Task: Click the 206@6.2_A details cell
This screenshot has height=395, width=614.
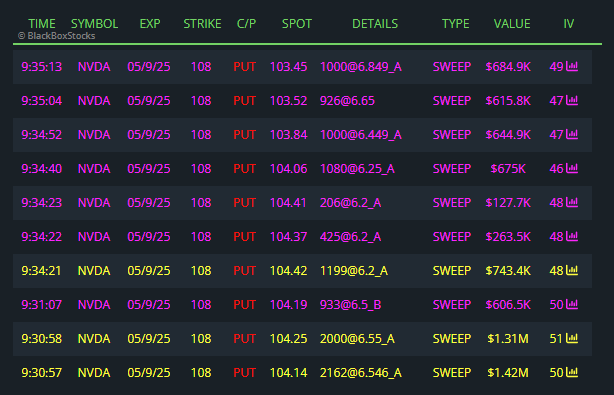Action: point(350,203)
